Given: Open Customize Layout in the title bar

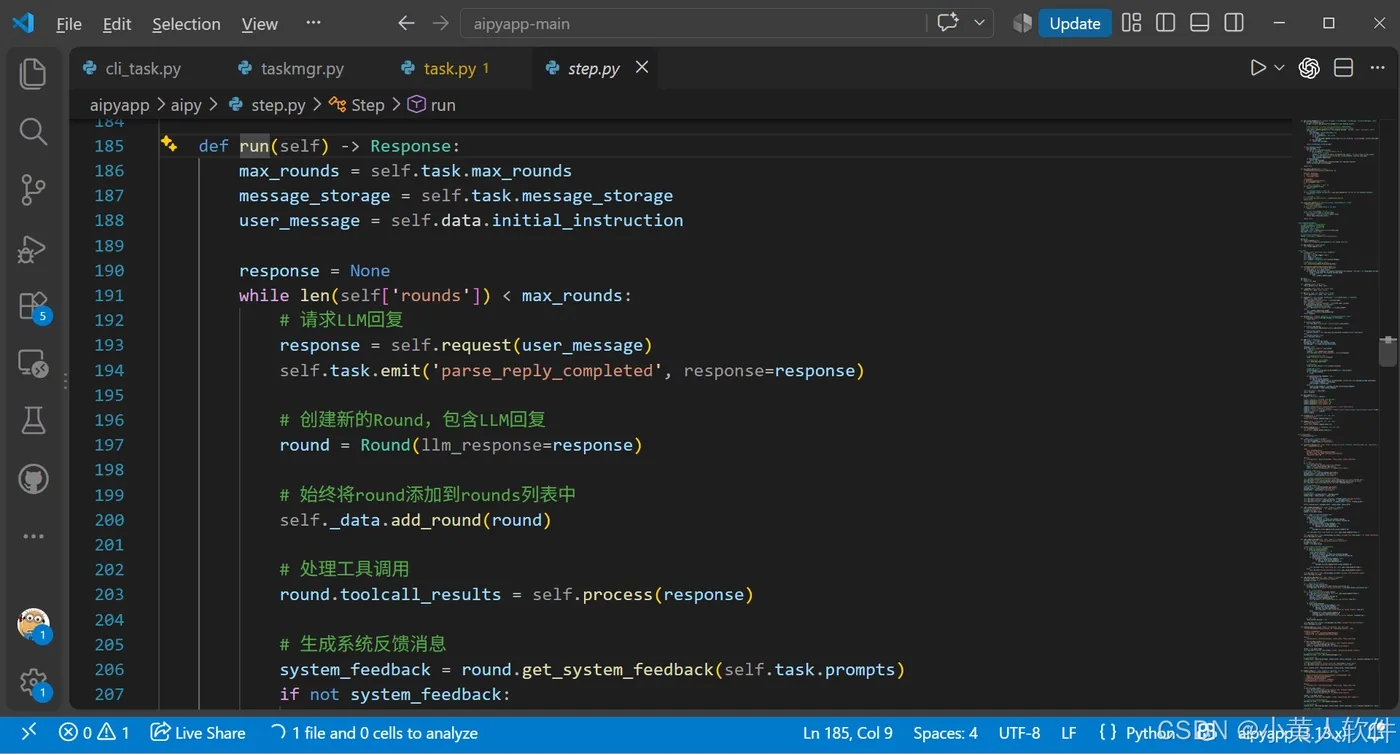Looking at the screenshot, I should tap(1131, 23).
